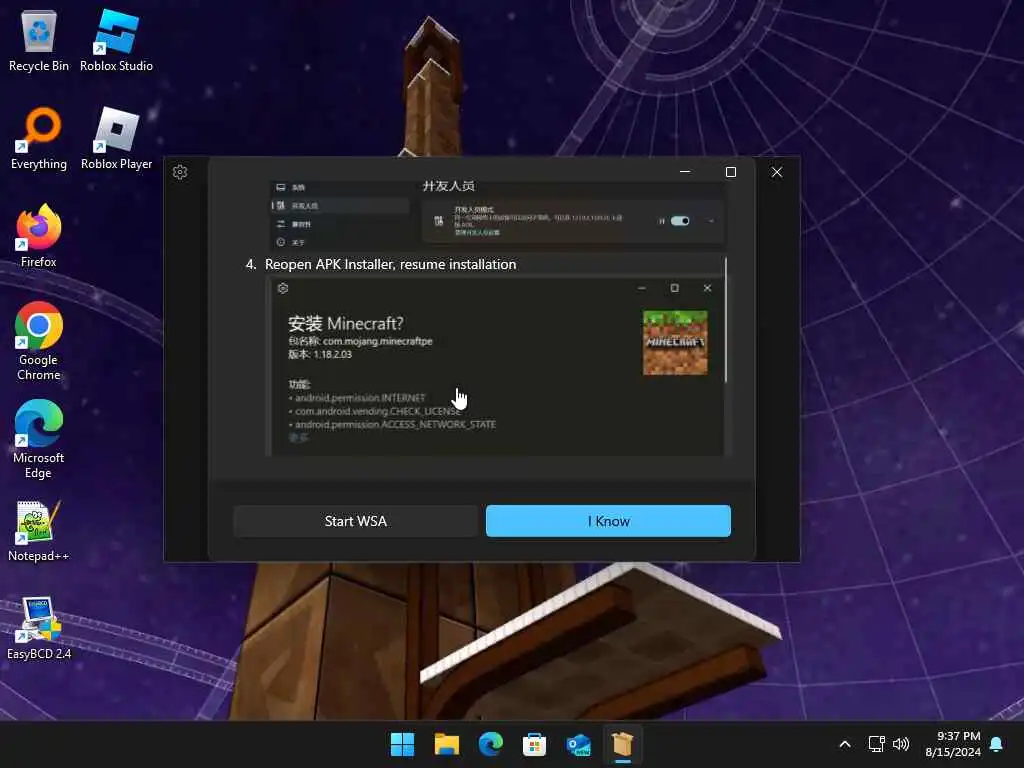This screenshot has height=768, width=1024.
Task: Open Edge from the taskbar
Action: [x=490, y=744]
